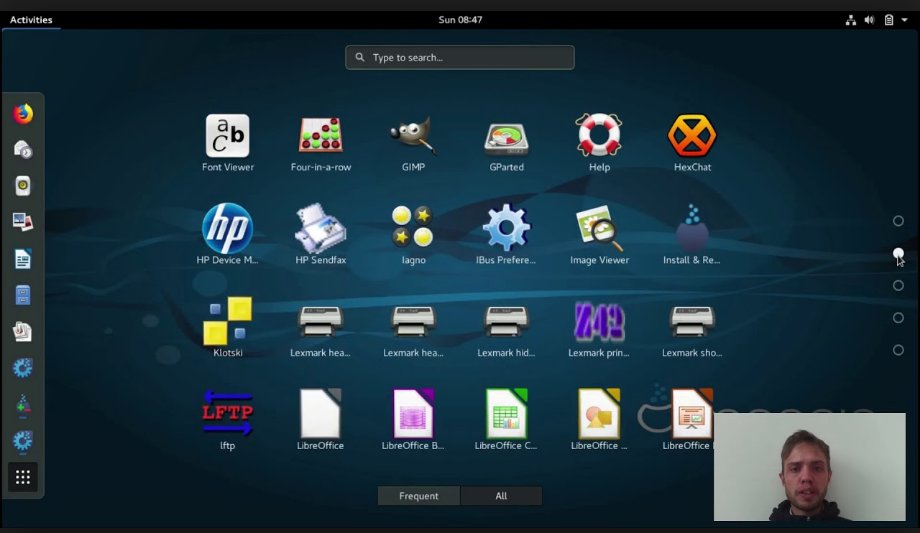Open the Lexmark hid... printer app

[x=506, y=321]
